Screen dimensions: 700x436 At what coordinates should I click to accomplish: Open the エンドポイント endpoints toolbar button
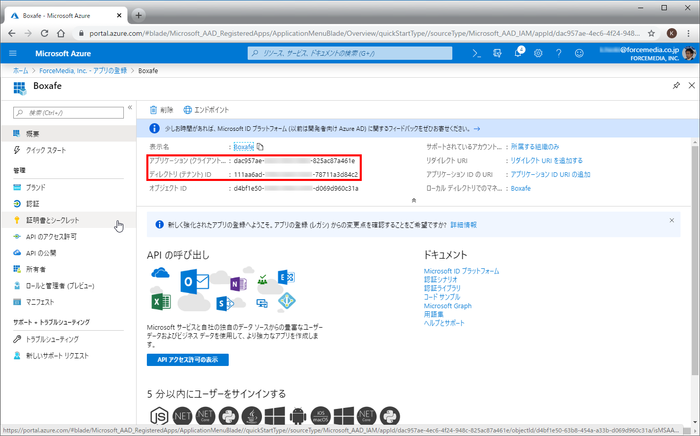206,110
